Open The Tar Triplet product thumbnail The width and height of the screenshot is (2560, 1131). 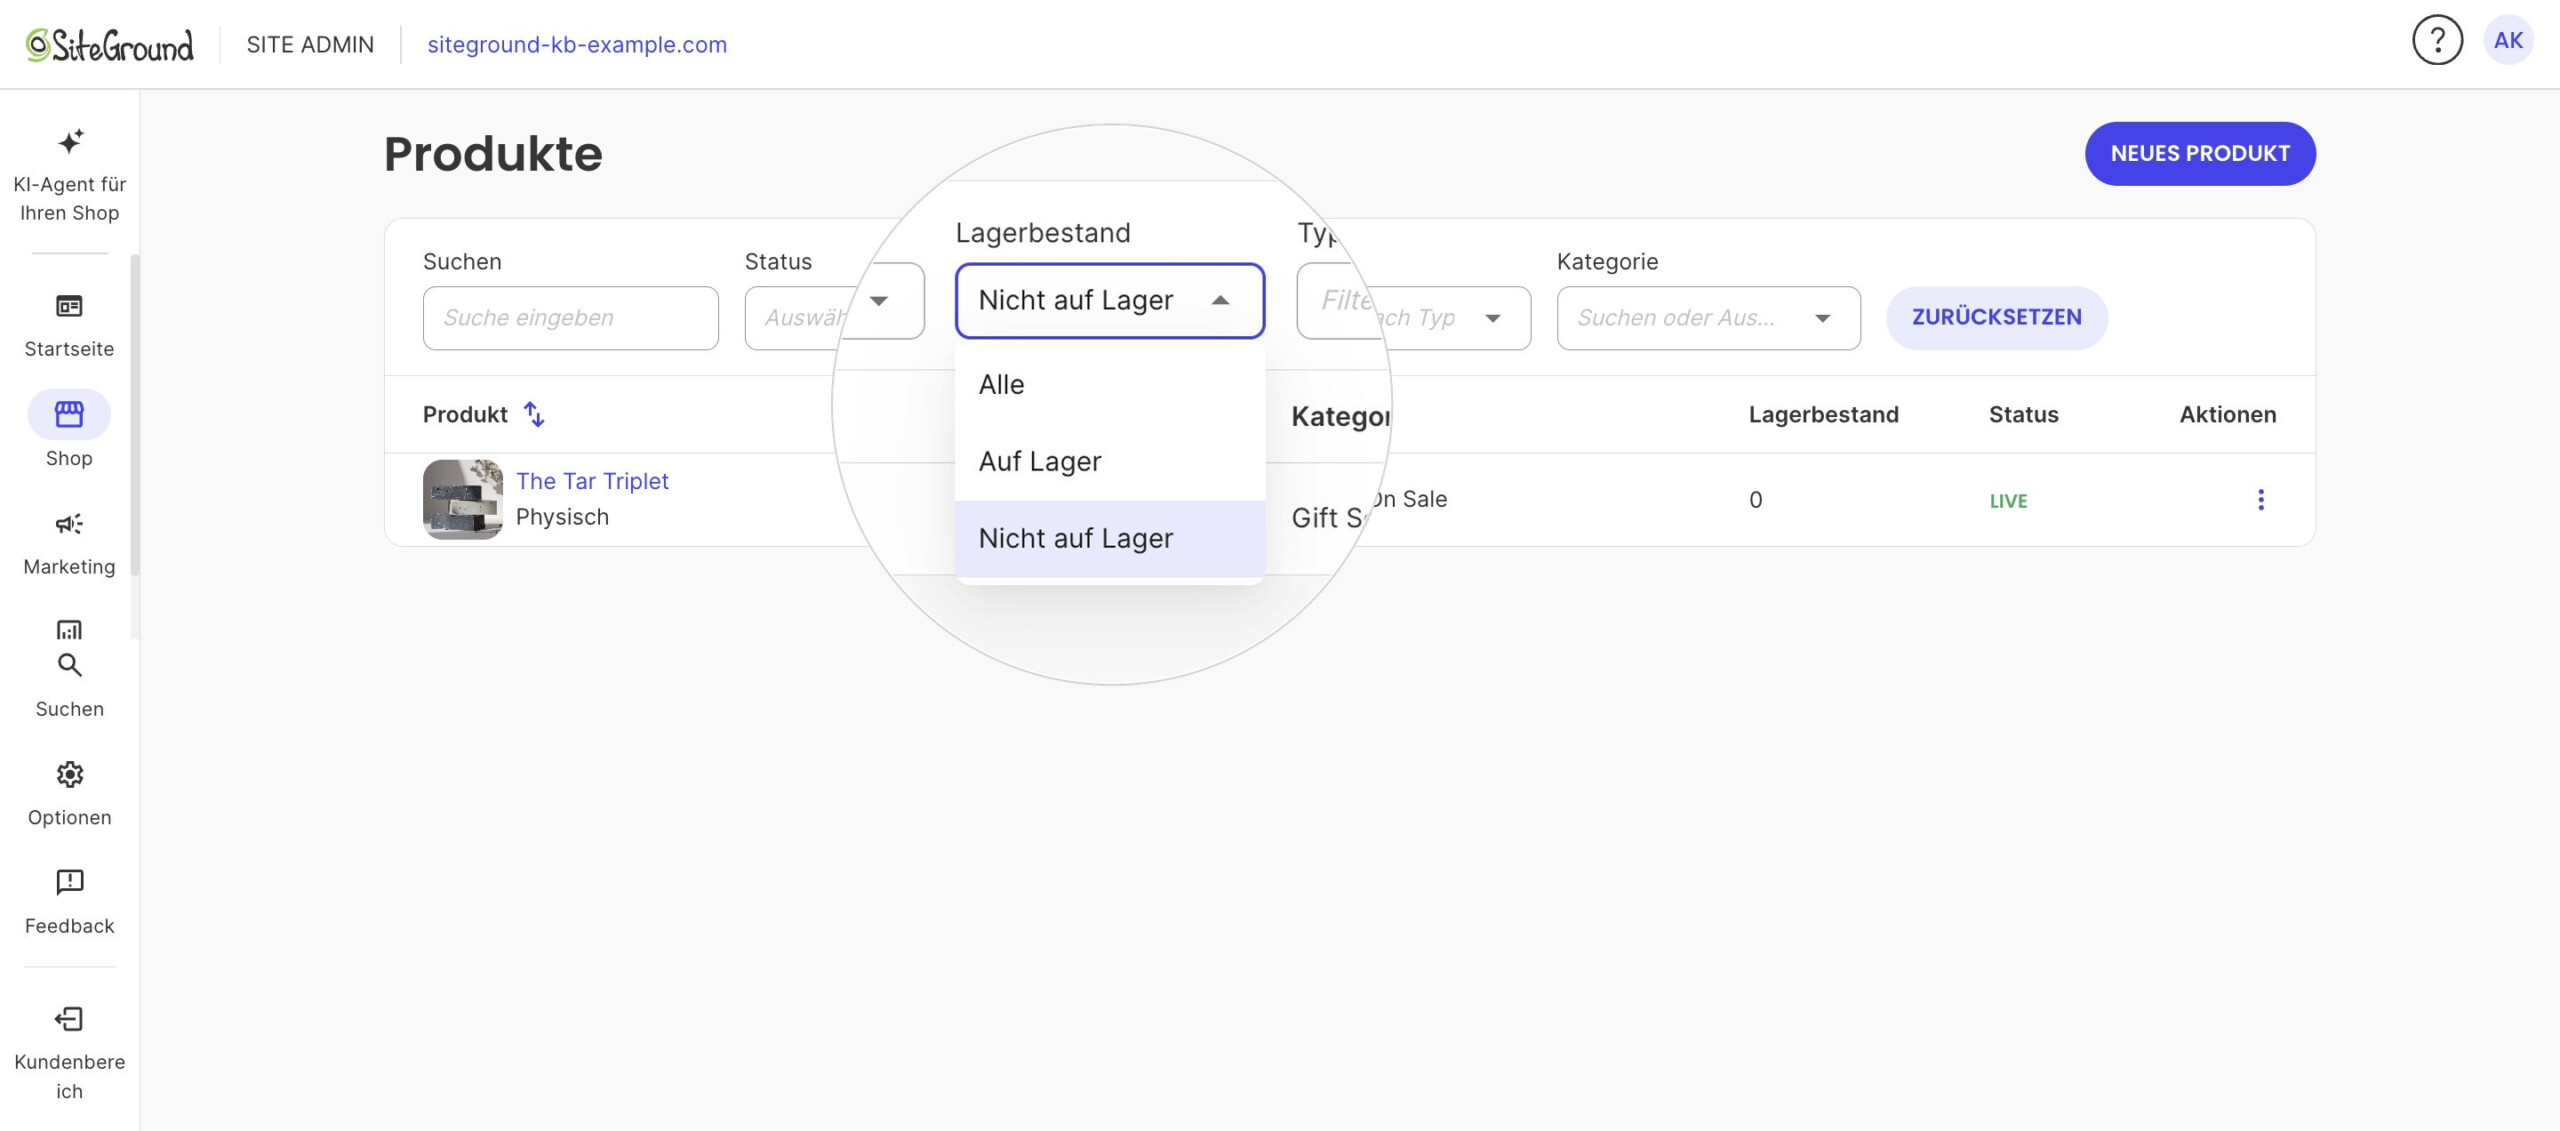[x=462, y=500]
